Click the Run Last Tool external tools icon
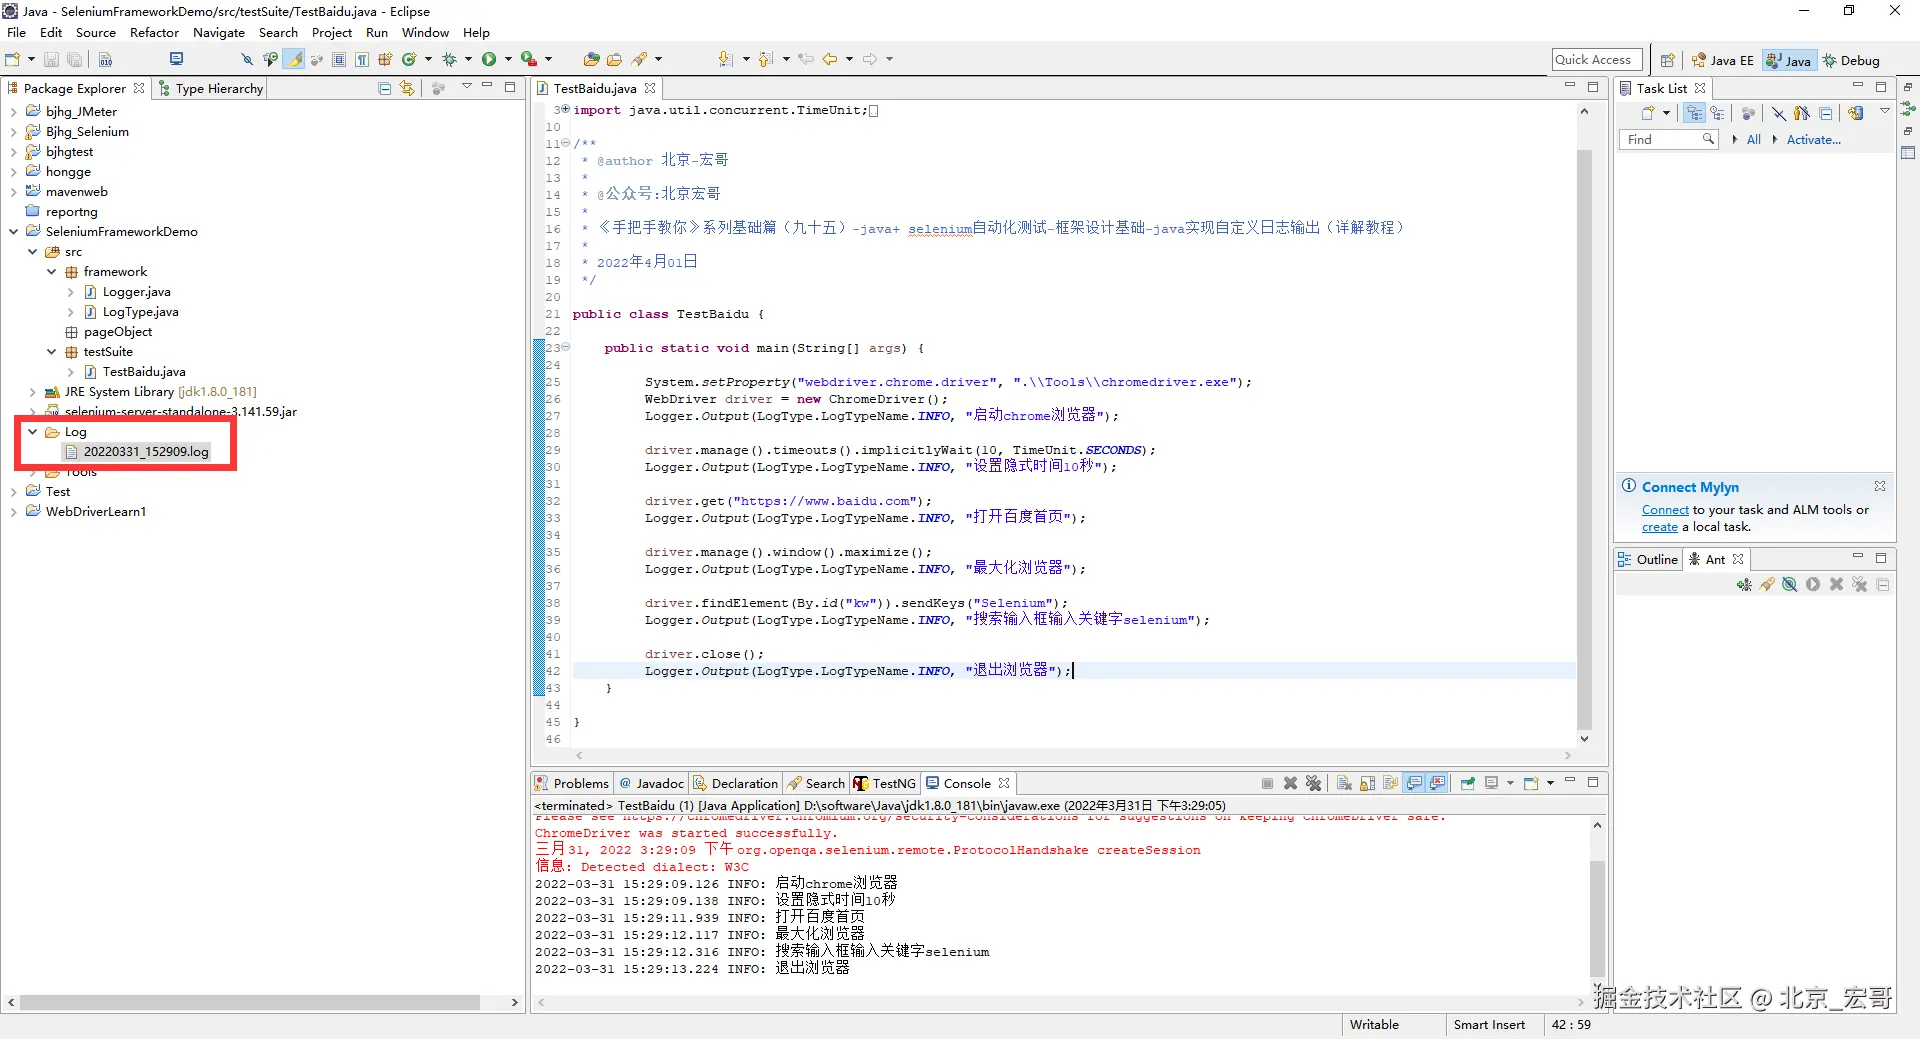1920x1039 pixels. coord(529,59)
